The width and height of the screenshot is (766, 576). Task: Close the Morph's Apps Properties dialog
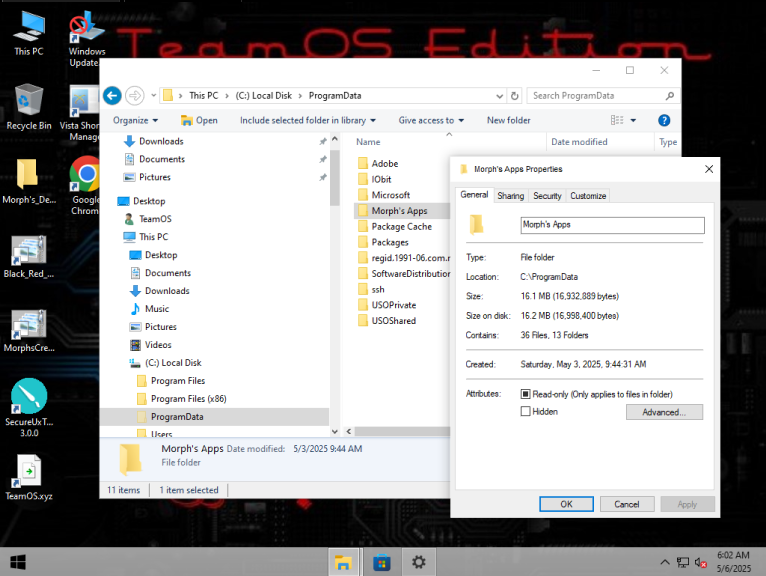[709, 169]
